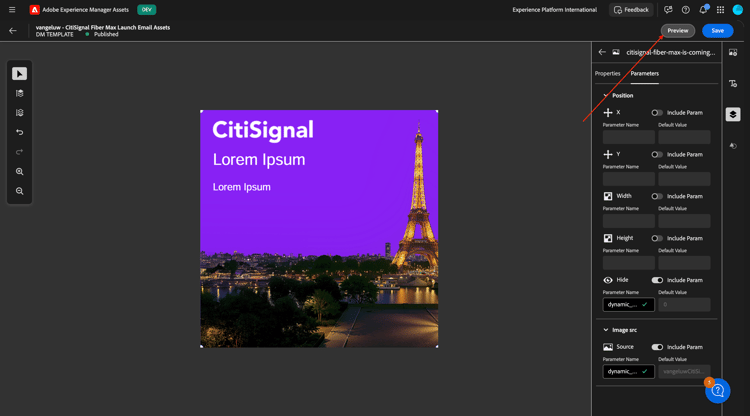Click Y Default Value field
This screenshot has width=750, height=416.
point(684,179)
